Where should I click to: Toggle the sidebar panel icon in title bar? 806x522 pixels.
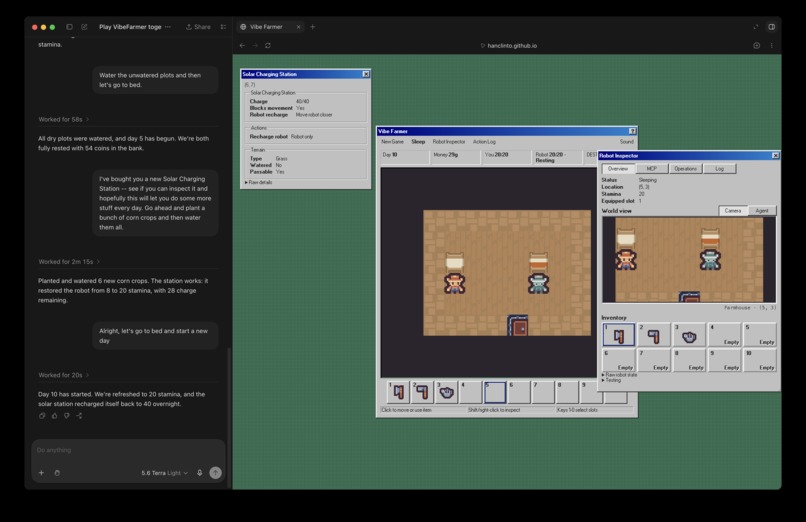coord(69,27)
